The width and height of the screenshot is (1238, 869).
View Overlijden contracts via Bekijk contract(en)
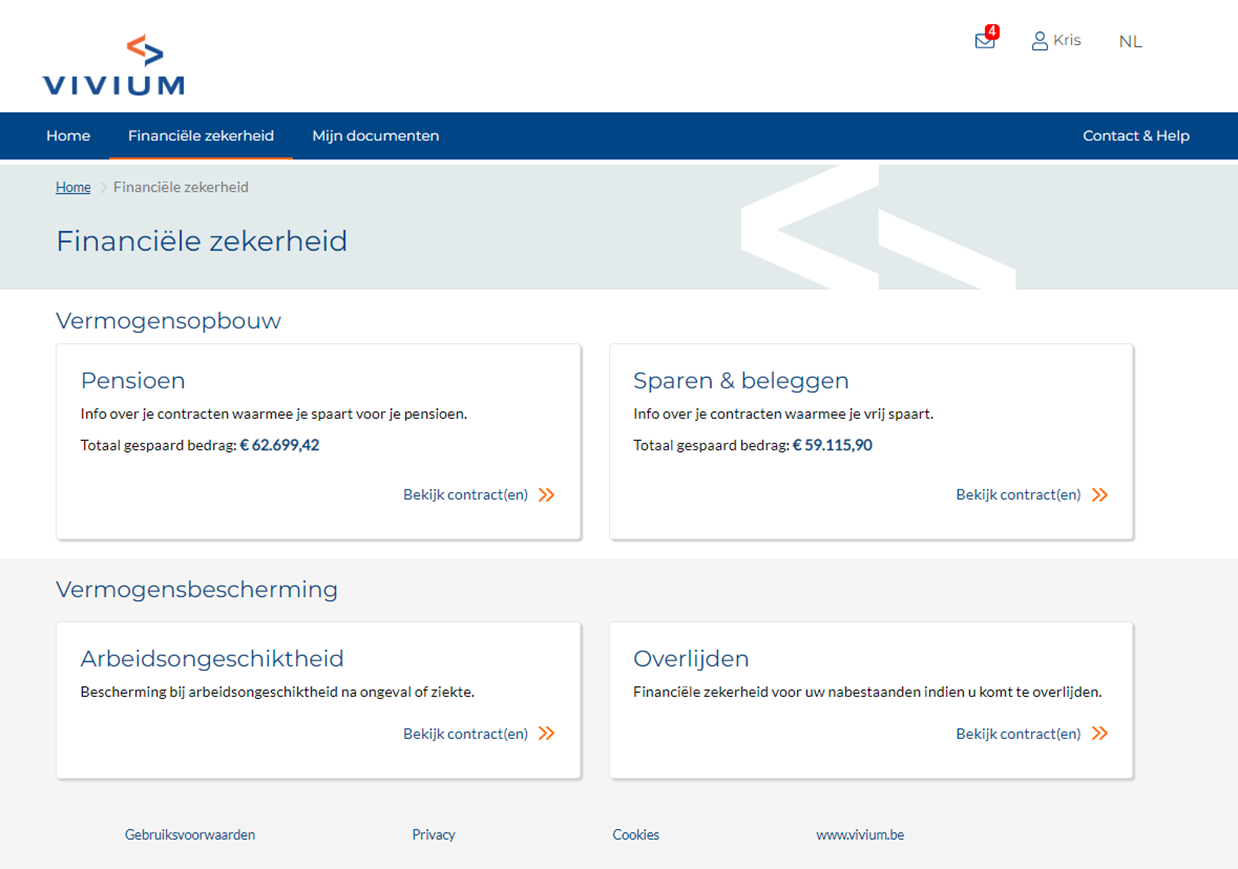[1019, 734]
